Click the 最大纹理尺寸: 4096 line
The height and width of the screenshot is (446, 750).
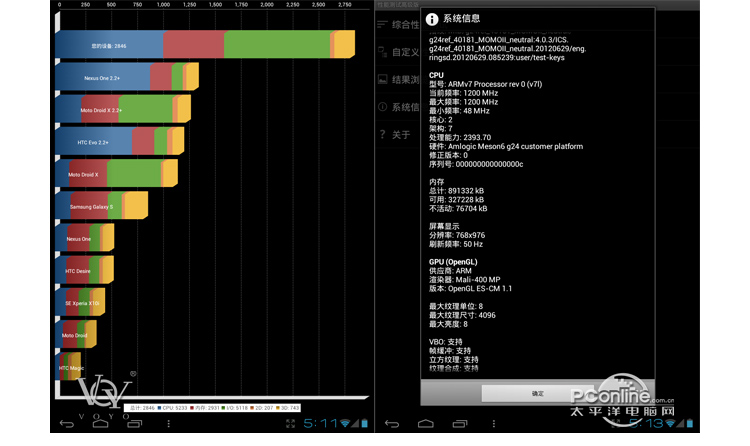pos(462,315)
